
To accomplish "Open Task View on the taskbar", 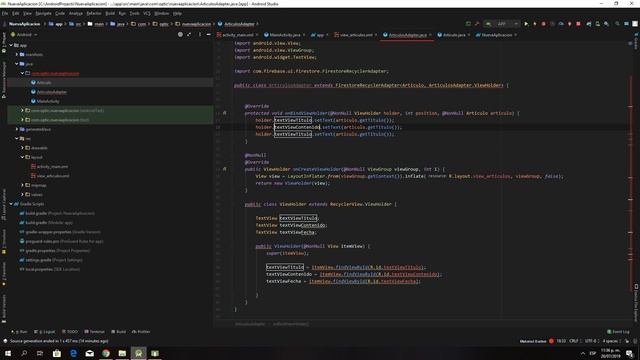I will [x=40, y=353].
